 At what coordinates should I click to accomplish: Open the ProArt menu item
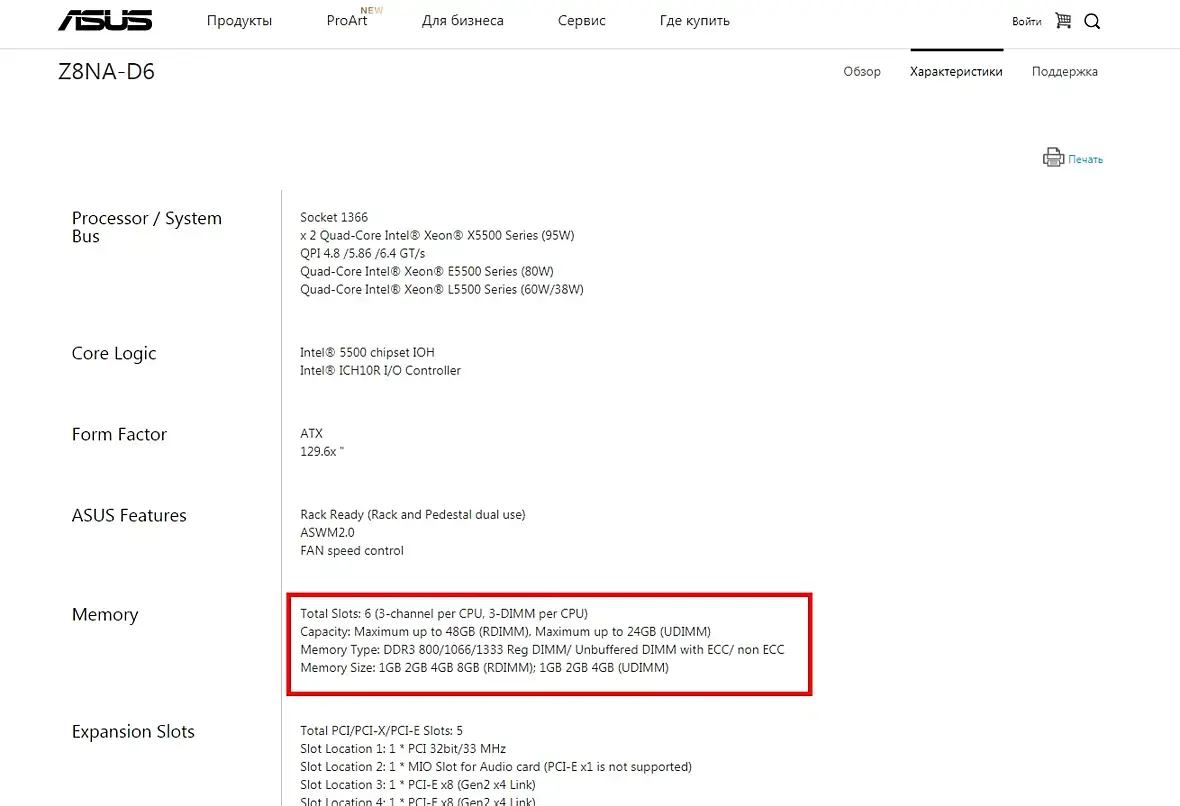tap(347, 20)
